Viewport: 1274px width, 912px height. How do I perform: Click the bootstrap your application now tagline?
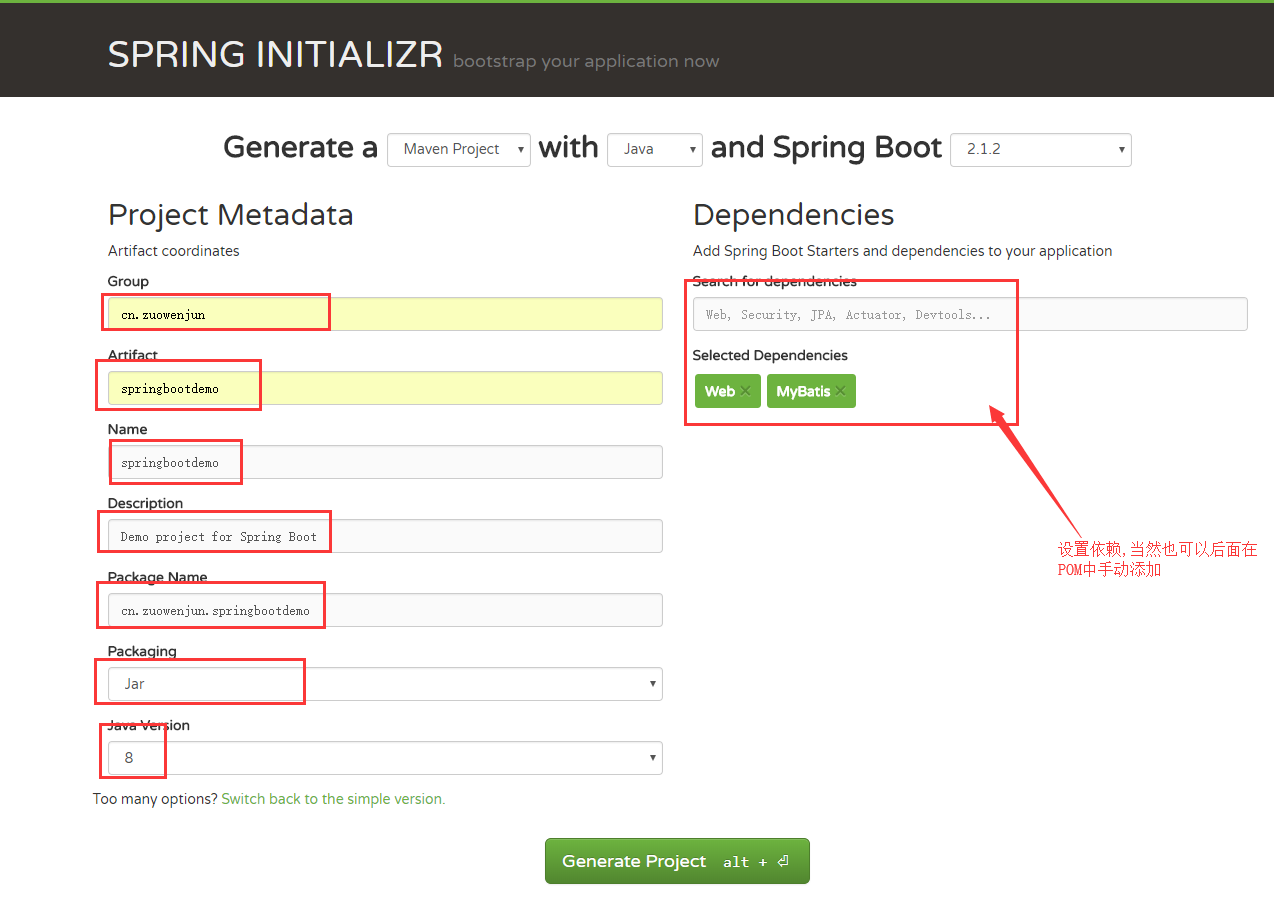pos(586,62)
